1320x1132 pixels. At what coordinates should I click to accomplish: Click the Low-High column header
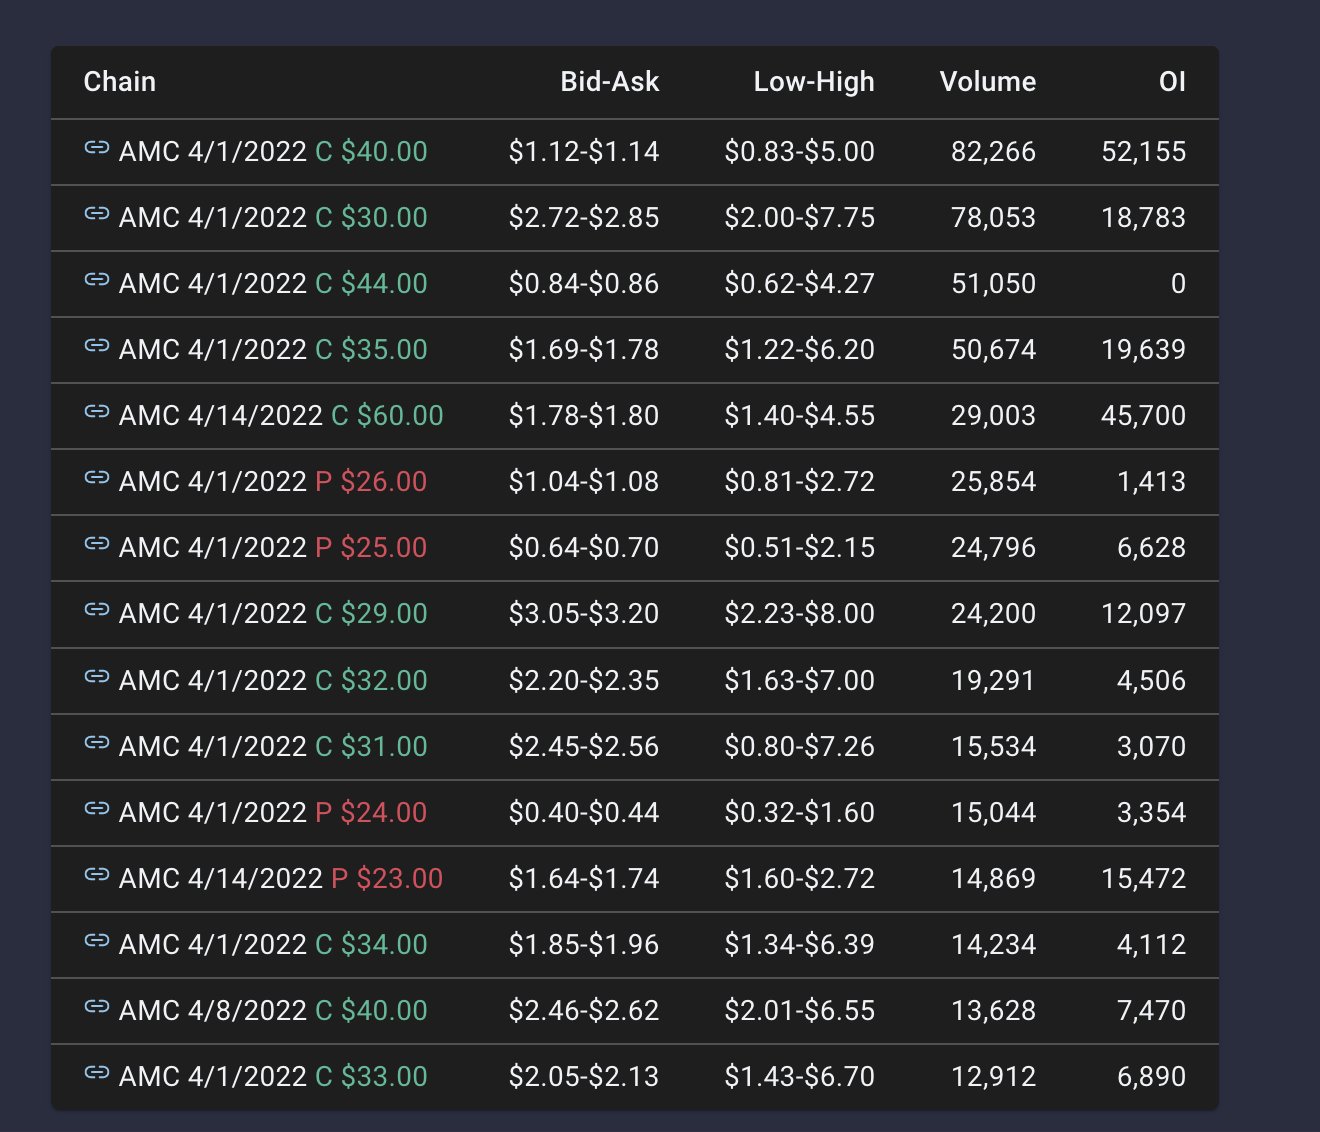(x=815, y=82)
